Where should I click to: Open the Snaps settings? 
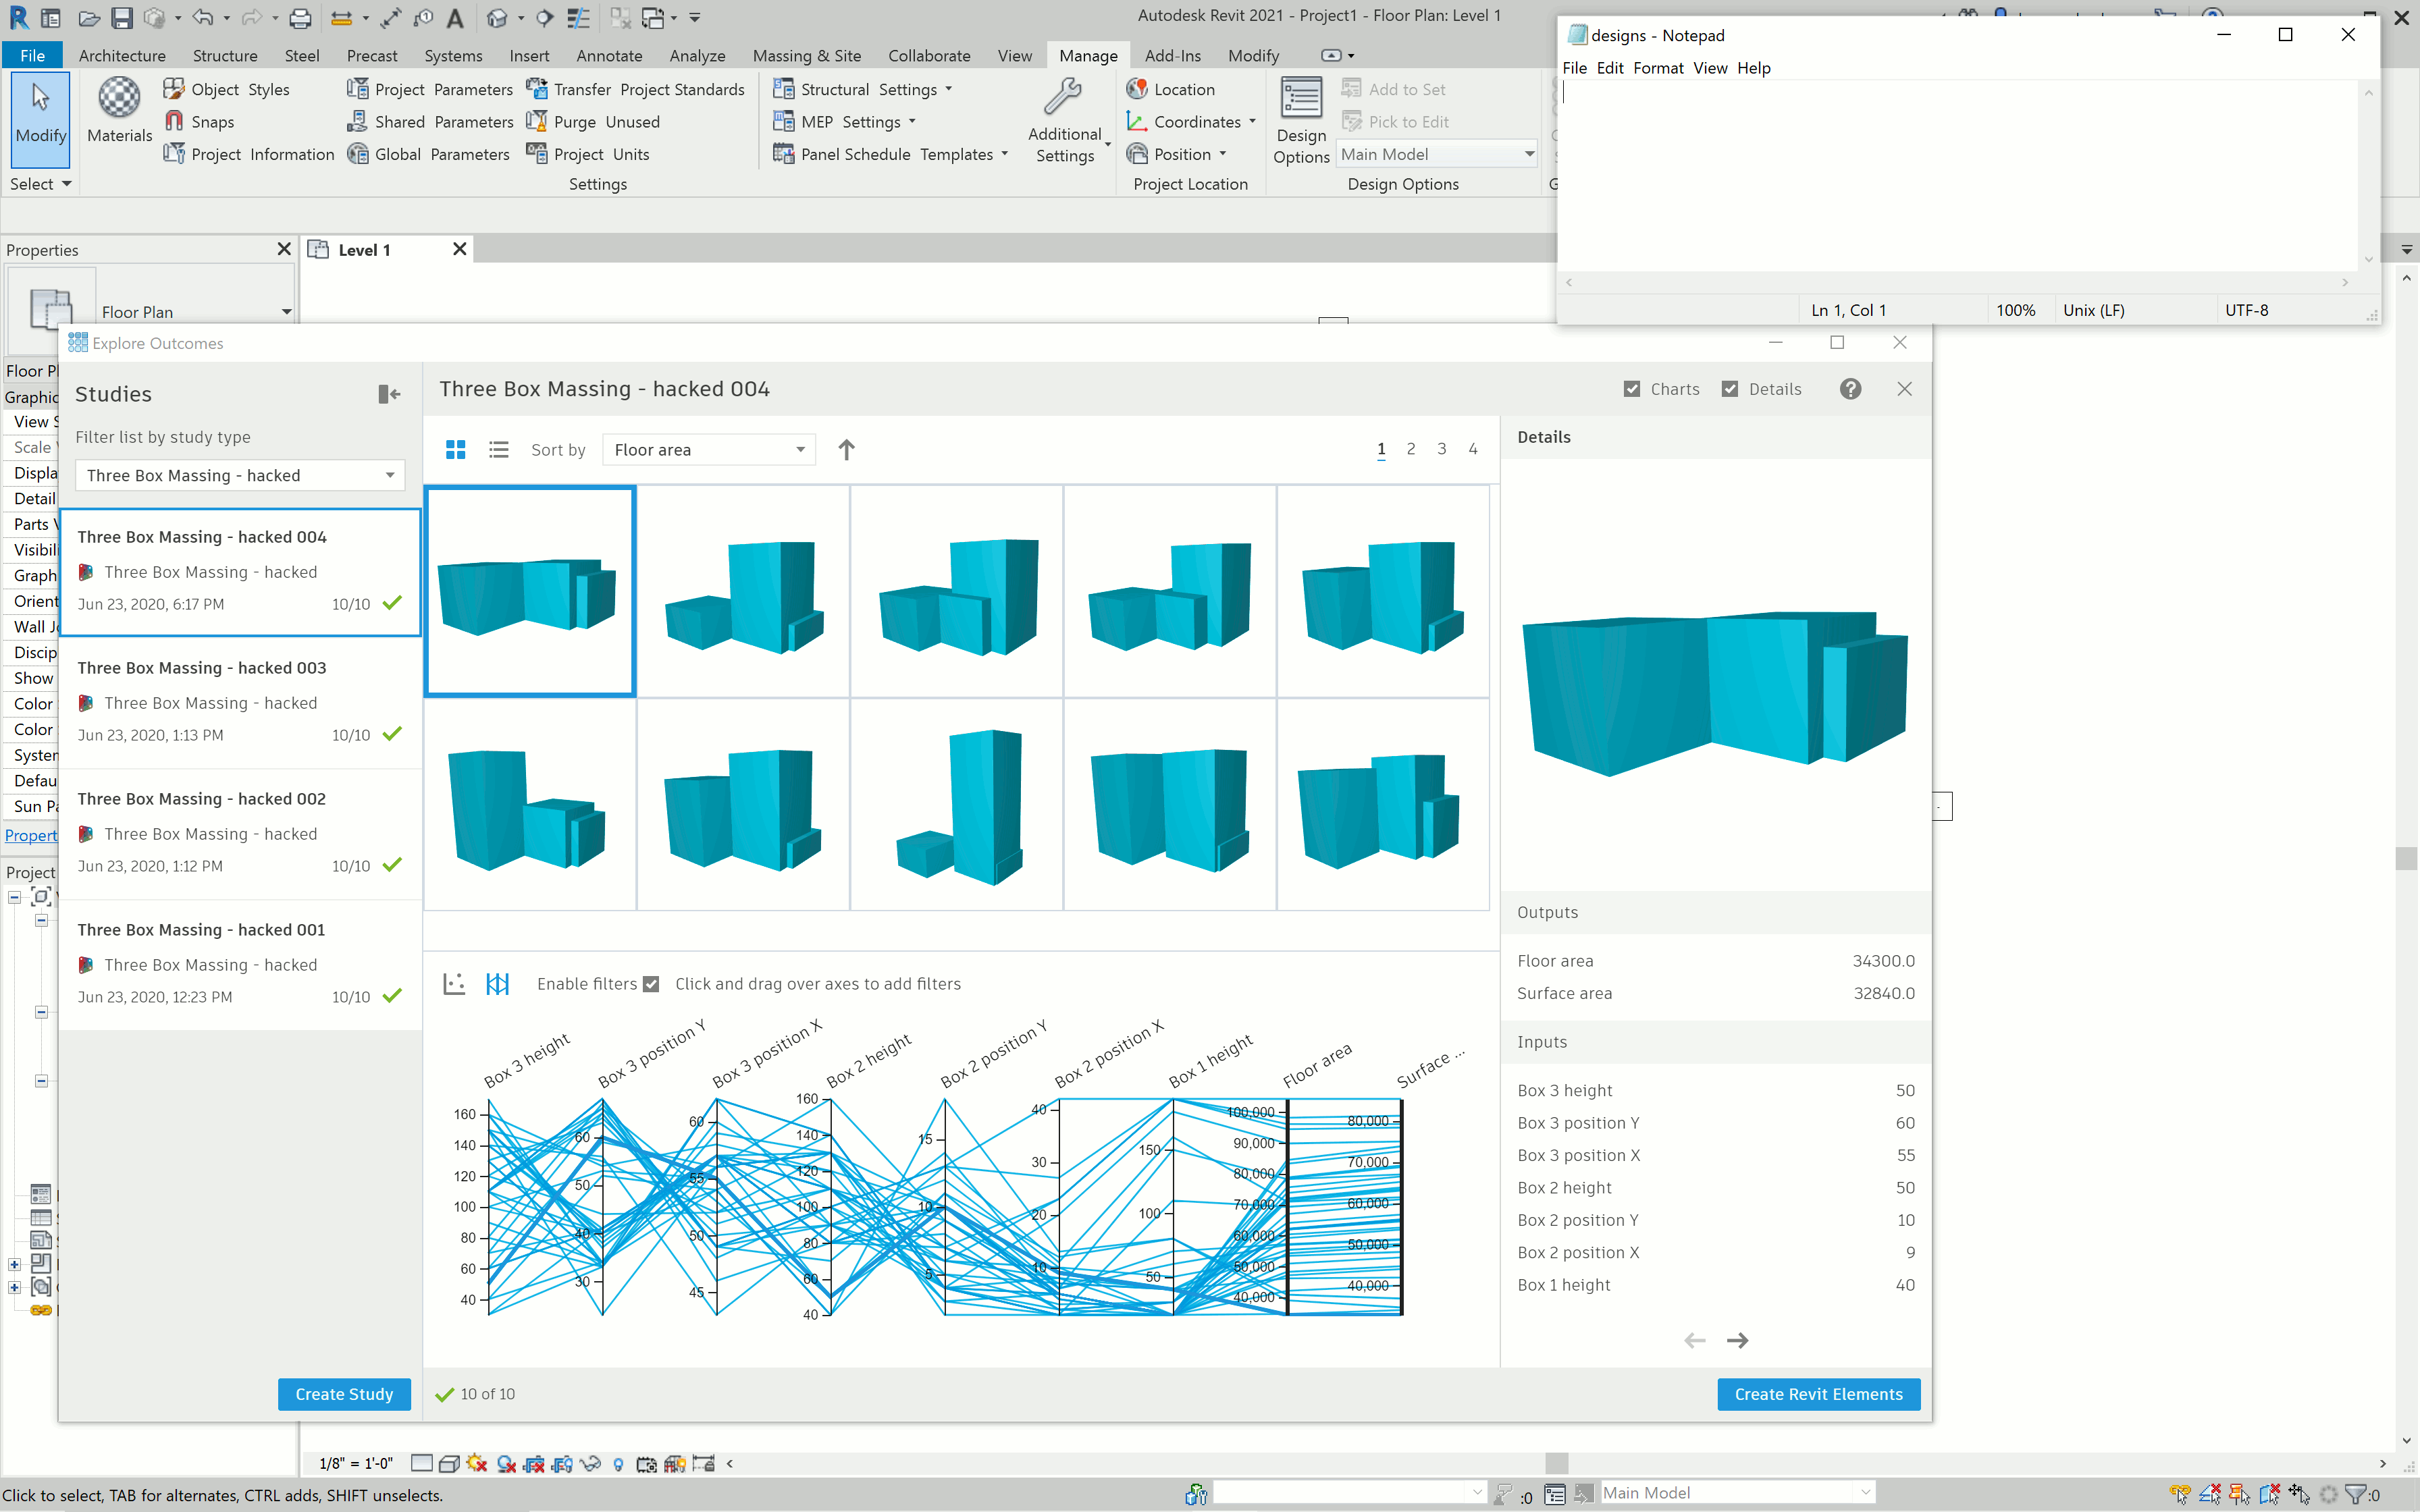[200, 121]
